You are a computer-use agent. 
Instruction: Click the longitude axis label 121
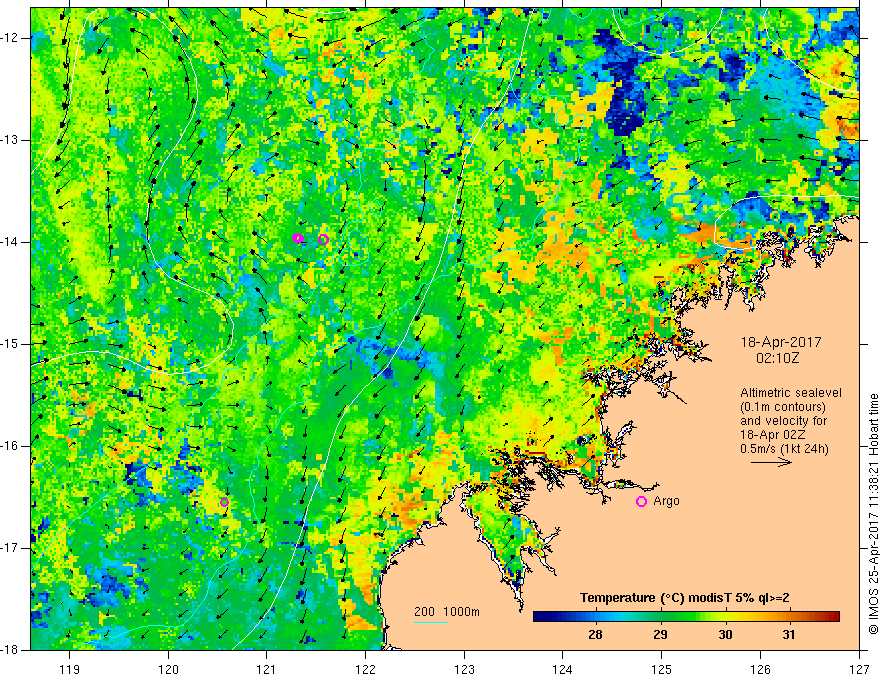click(267, 669)
